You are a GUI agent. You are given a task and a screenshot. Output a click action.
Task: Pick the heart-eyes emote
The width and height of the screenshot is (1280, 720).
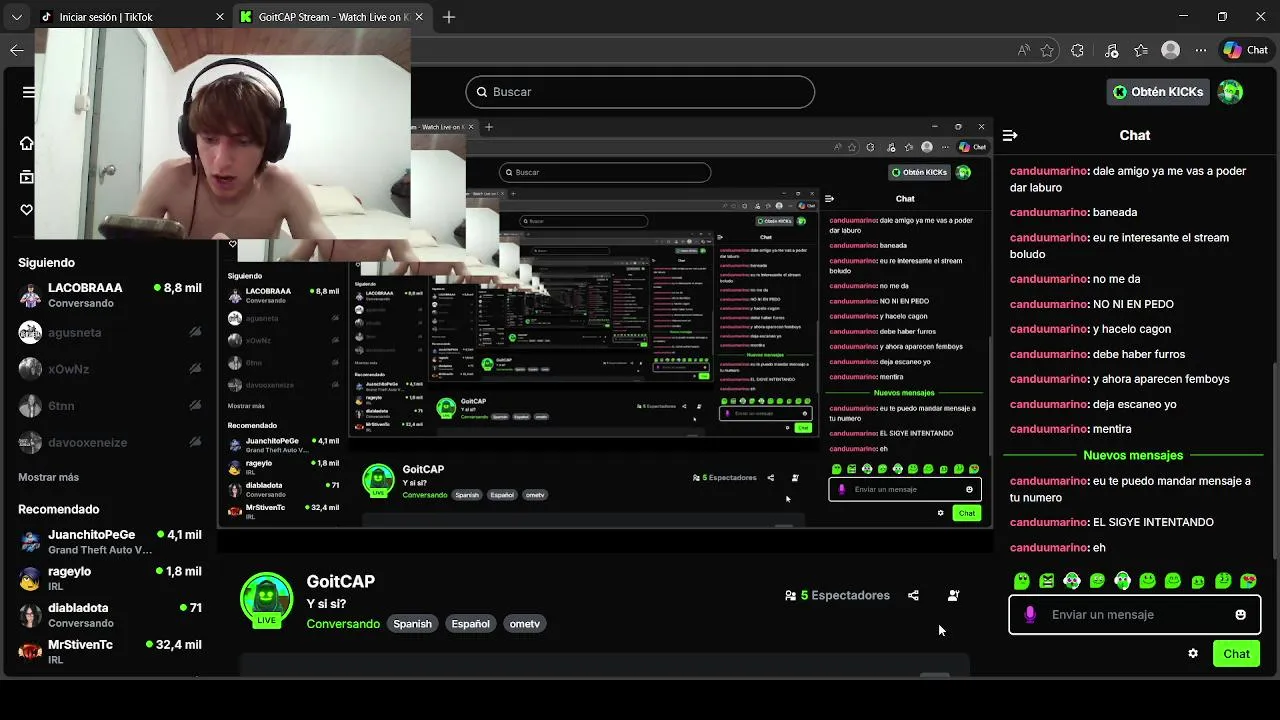tap(1248, 581)
